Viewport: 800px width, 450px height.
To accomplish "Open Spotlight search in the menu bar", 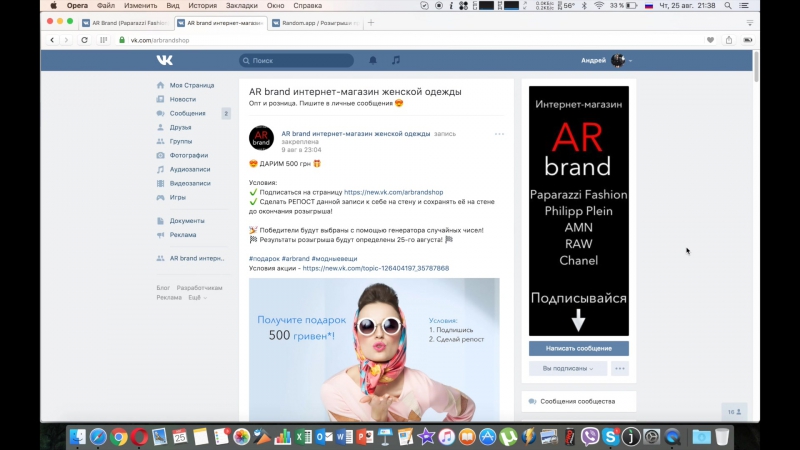I will coord(728,6).
